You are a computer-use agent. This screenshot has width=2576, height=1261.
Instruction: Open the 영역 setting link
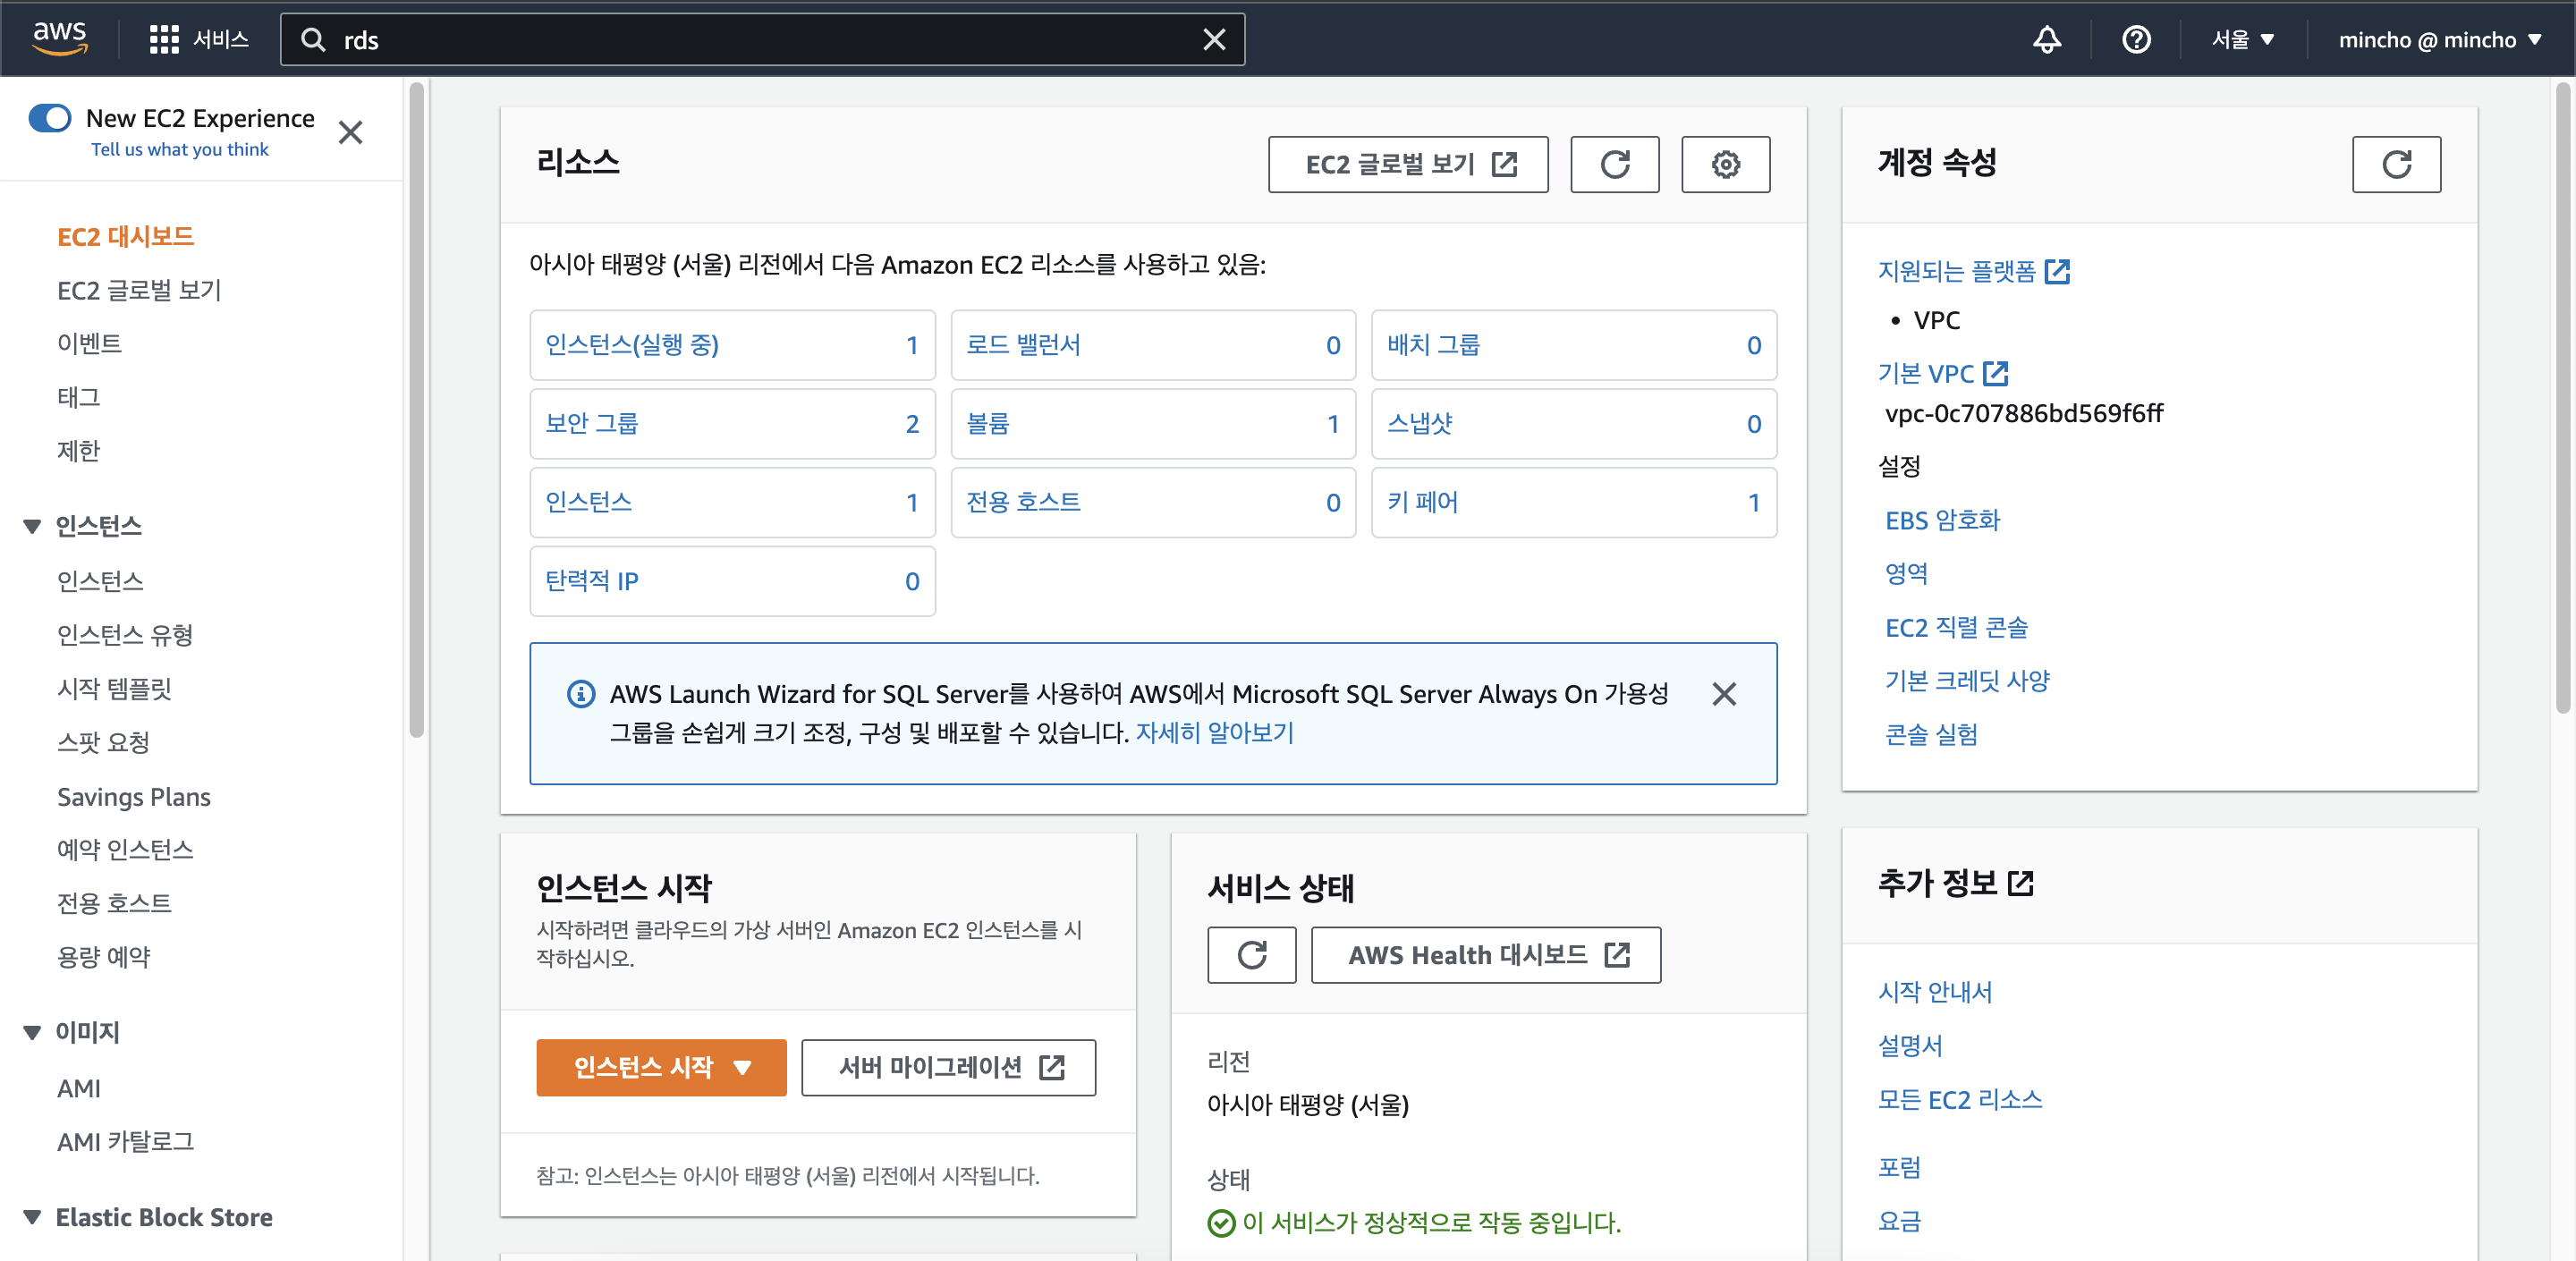[1906, 573]
